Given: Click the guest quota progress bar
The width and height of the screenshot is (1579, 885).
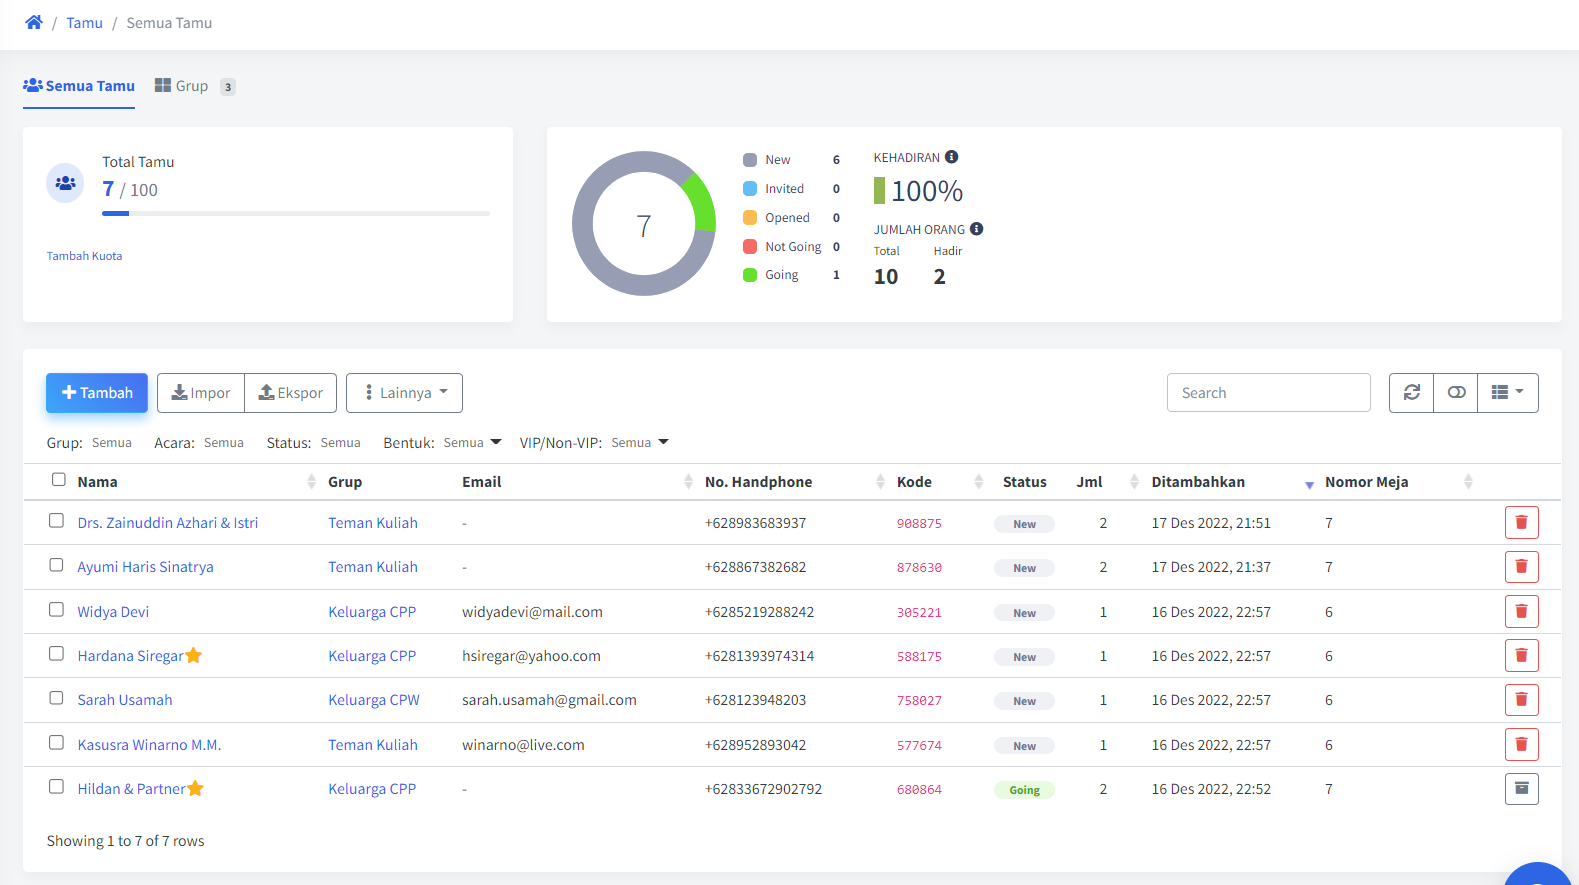Looking at the screenshot, I should [296, 213].
